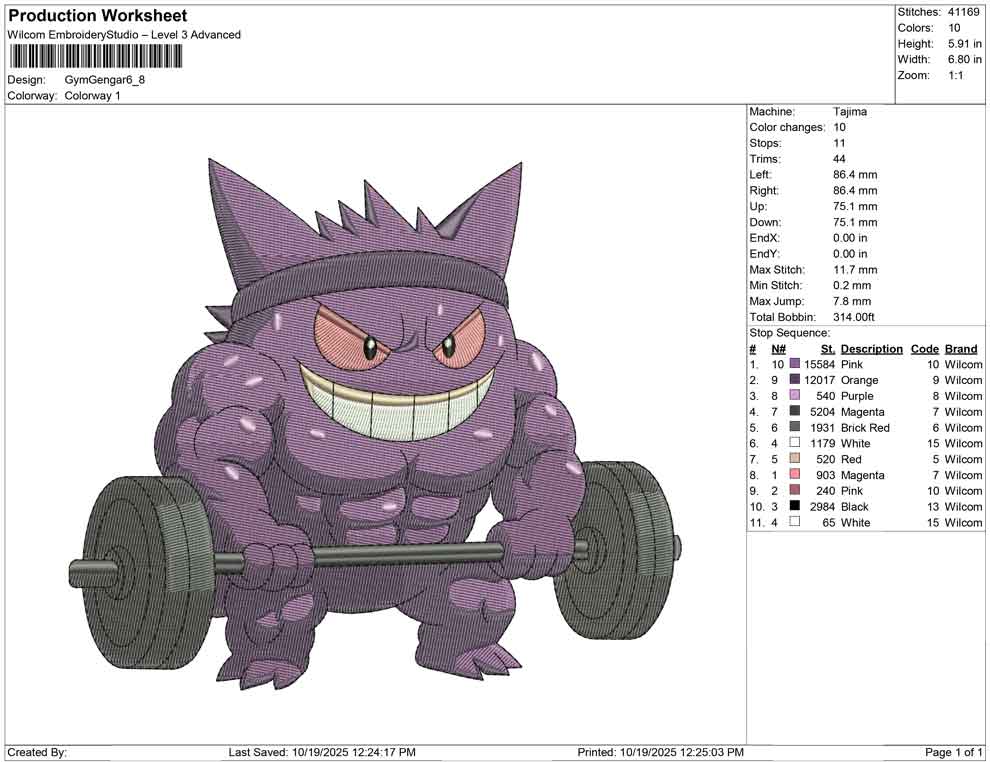
Task: Click the light purple swatch of the 540 Purple row
Action: (795, 396)
